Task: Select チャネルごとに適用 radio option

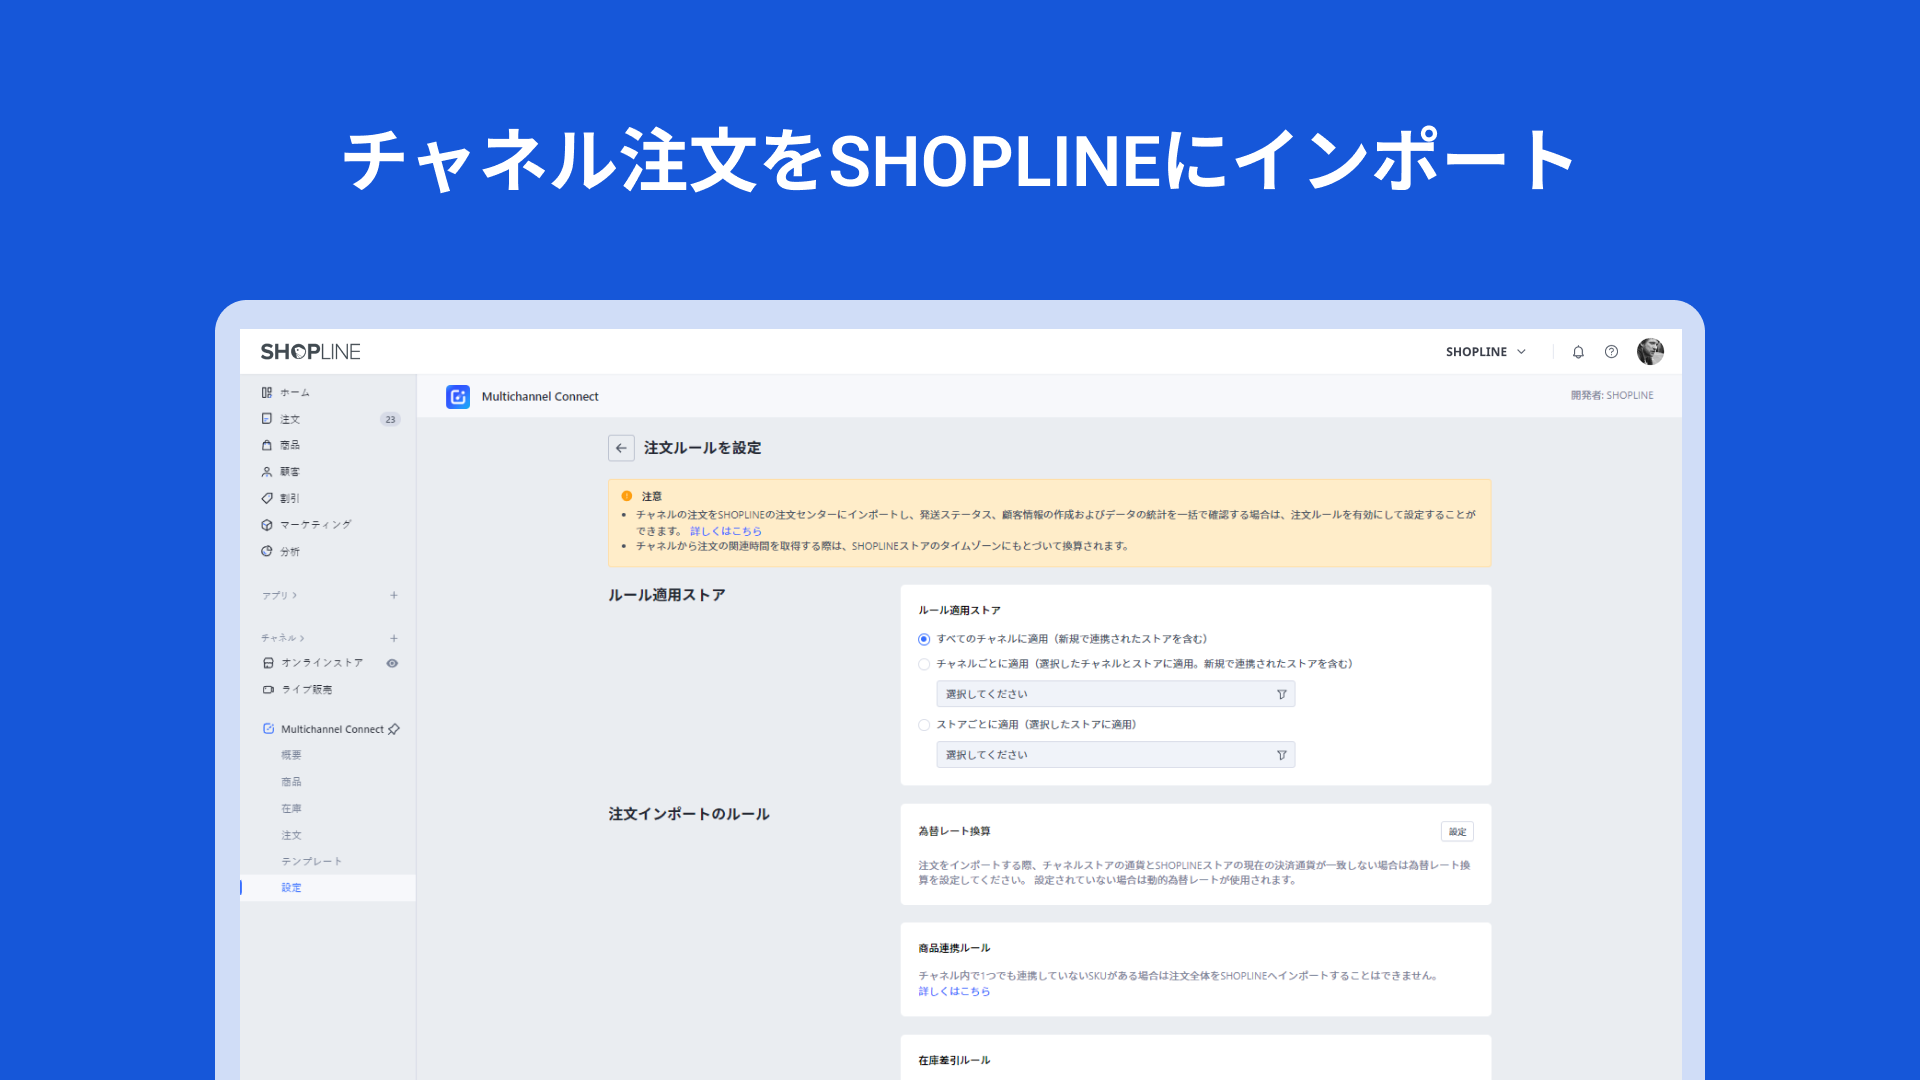Action: 924,664
